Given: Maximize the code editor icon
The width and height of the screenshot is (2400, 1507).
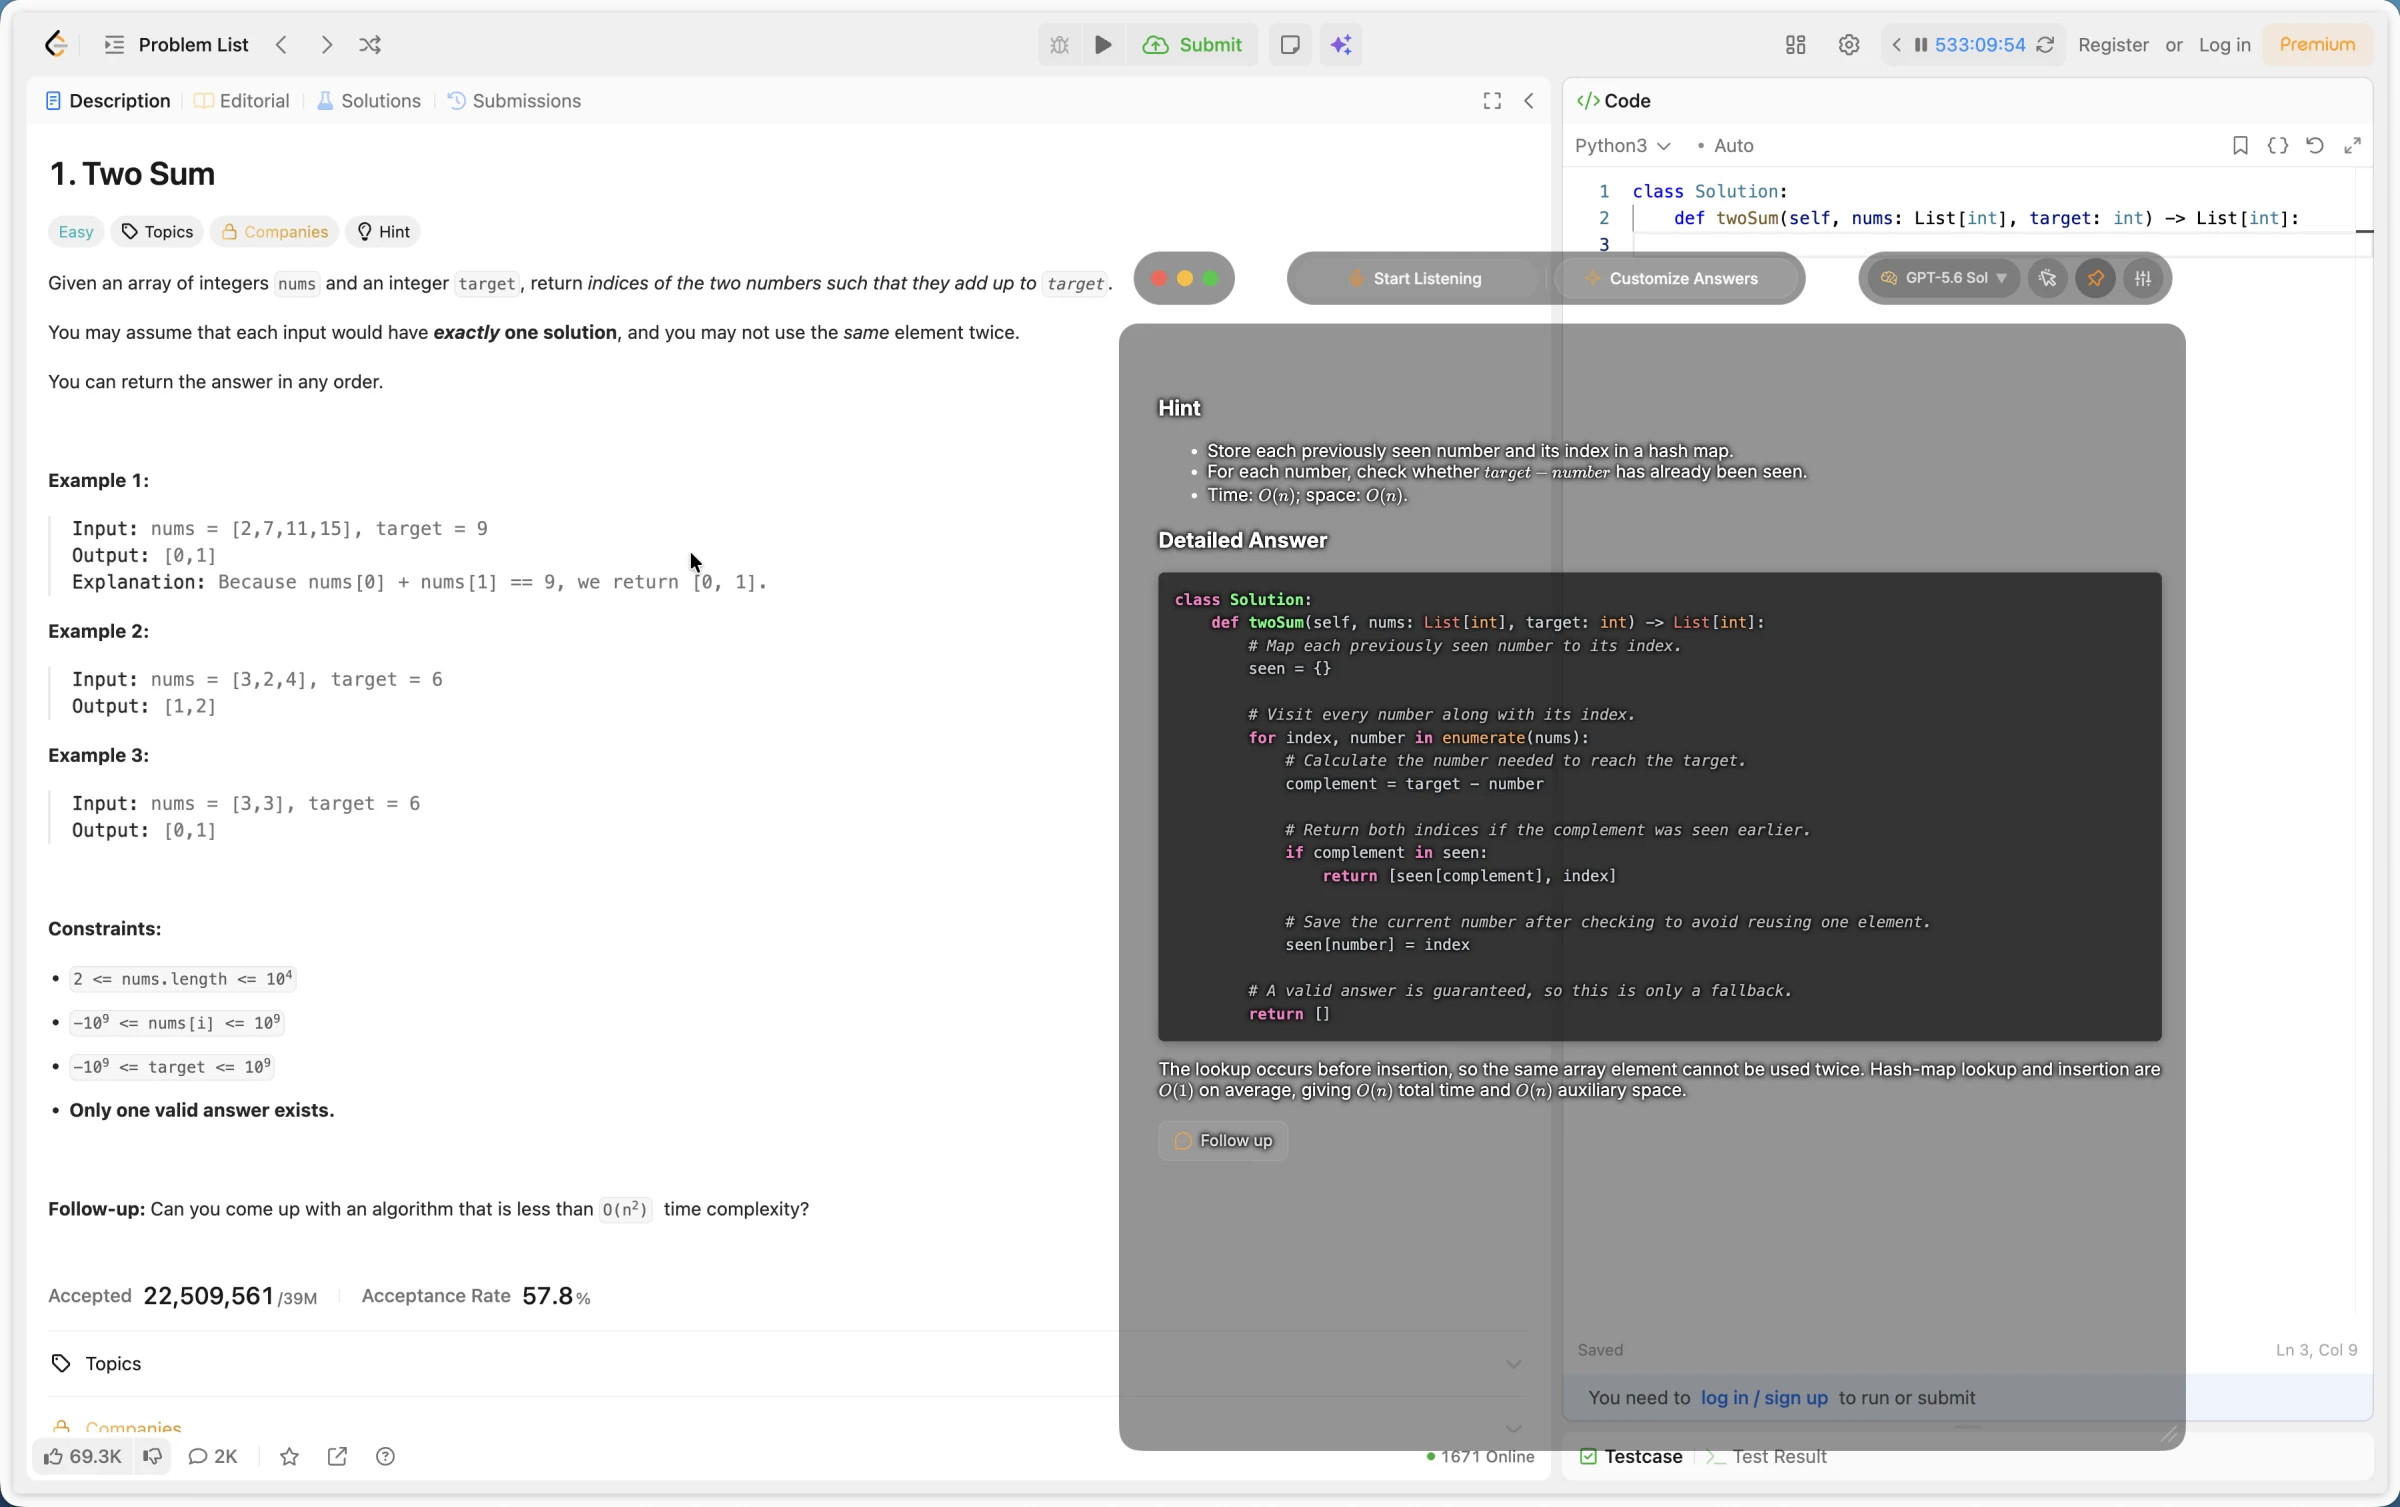Looking at the screenshot, I should 2352,145.
